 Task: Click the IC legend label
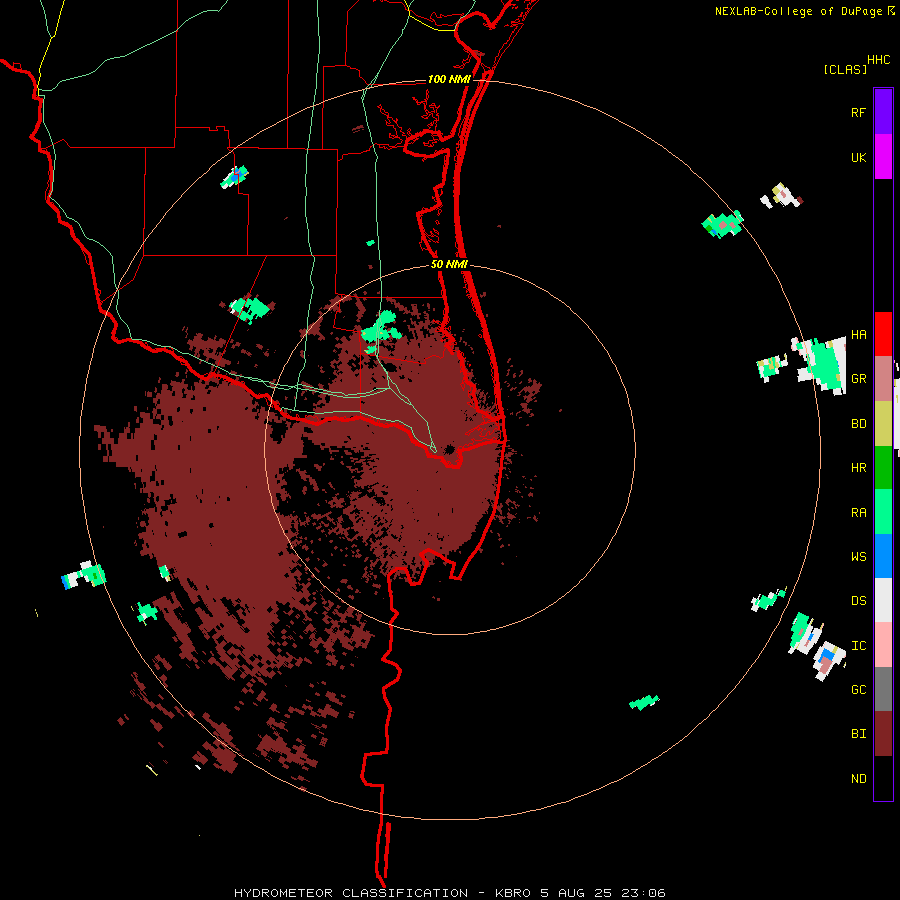858,645
